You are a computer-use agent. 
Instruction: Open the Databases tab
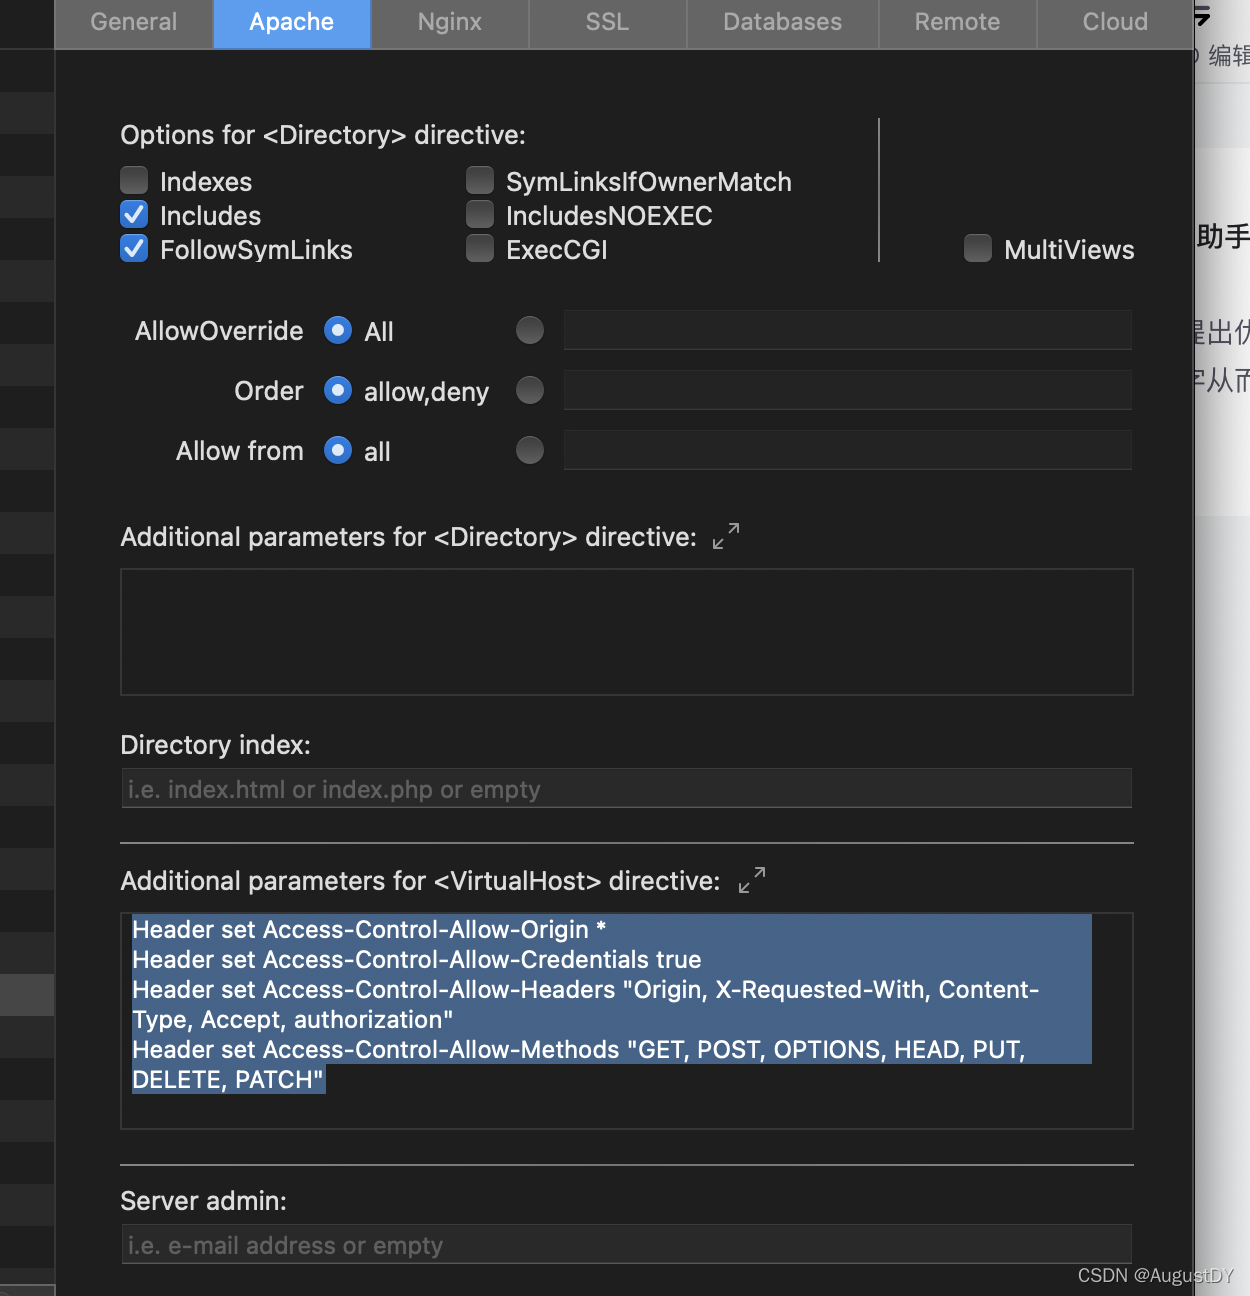[x=783, y=21]
